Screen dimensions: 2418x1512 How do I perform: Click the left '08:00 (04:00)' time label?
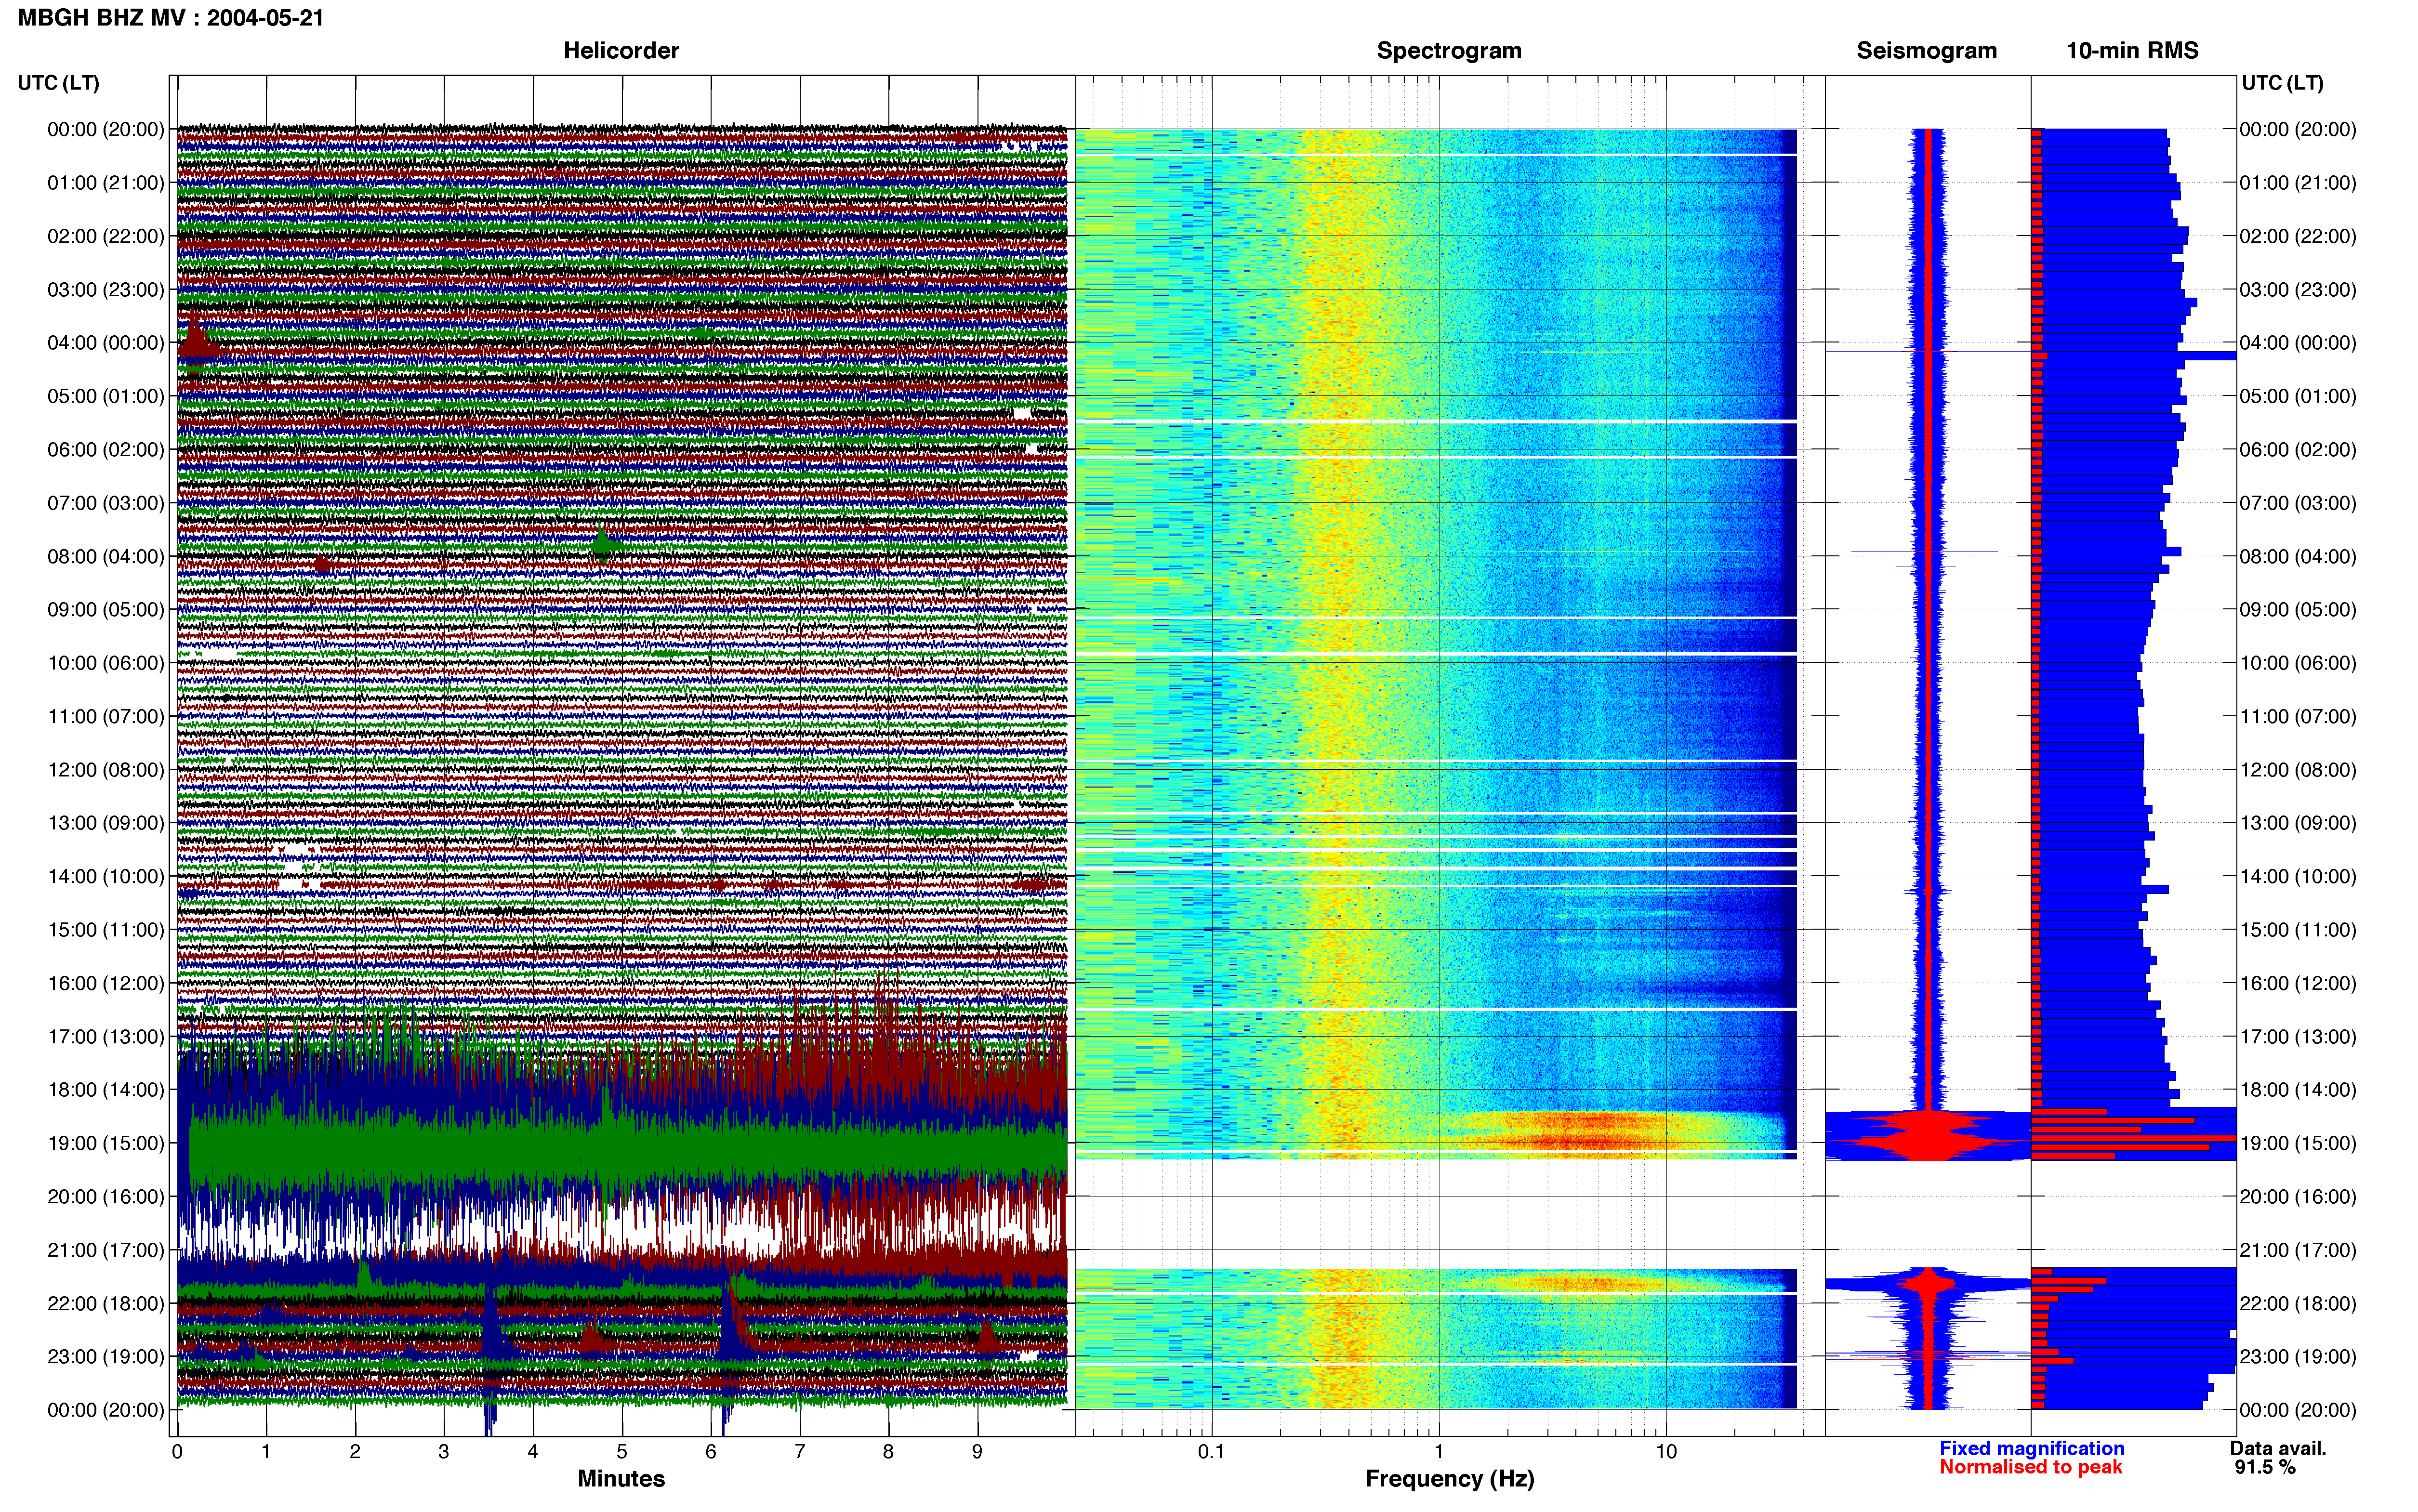(x=106, y=557)
